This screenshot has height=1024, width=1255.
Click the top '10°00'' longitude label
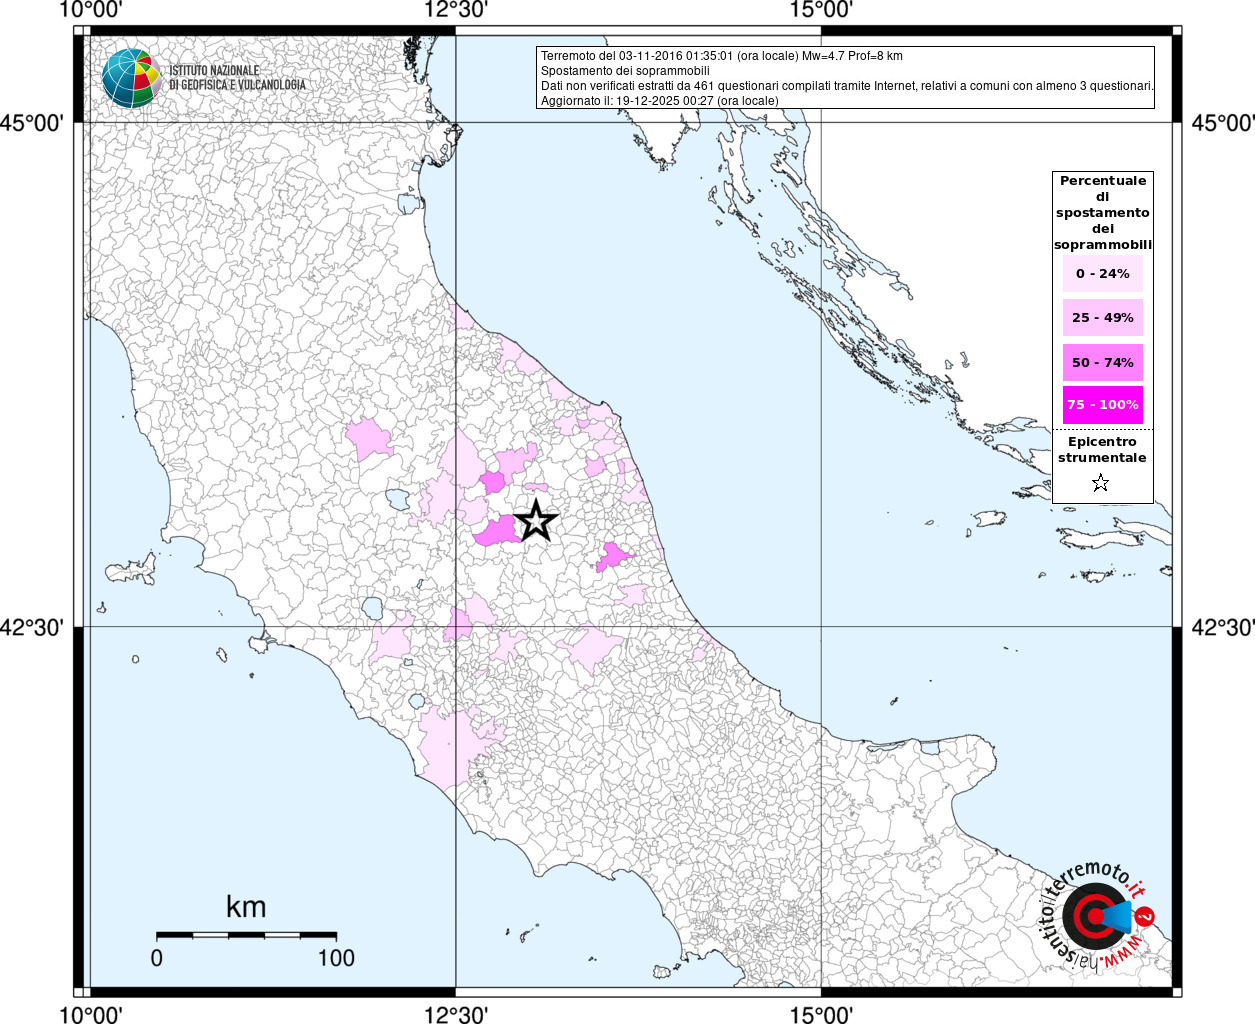click(91, 10)
